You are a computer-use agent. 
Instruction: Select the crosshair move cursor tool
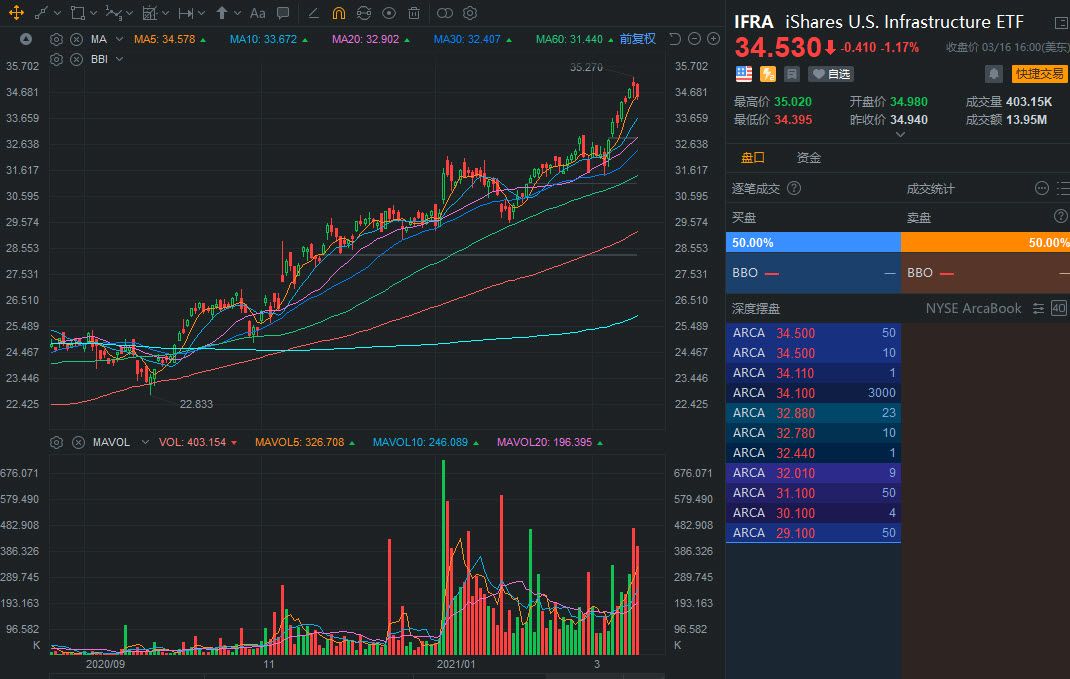[x=16, y=13]
